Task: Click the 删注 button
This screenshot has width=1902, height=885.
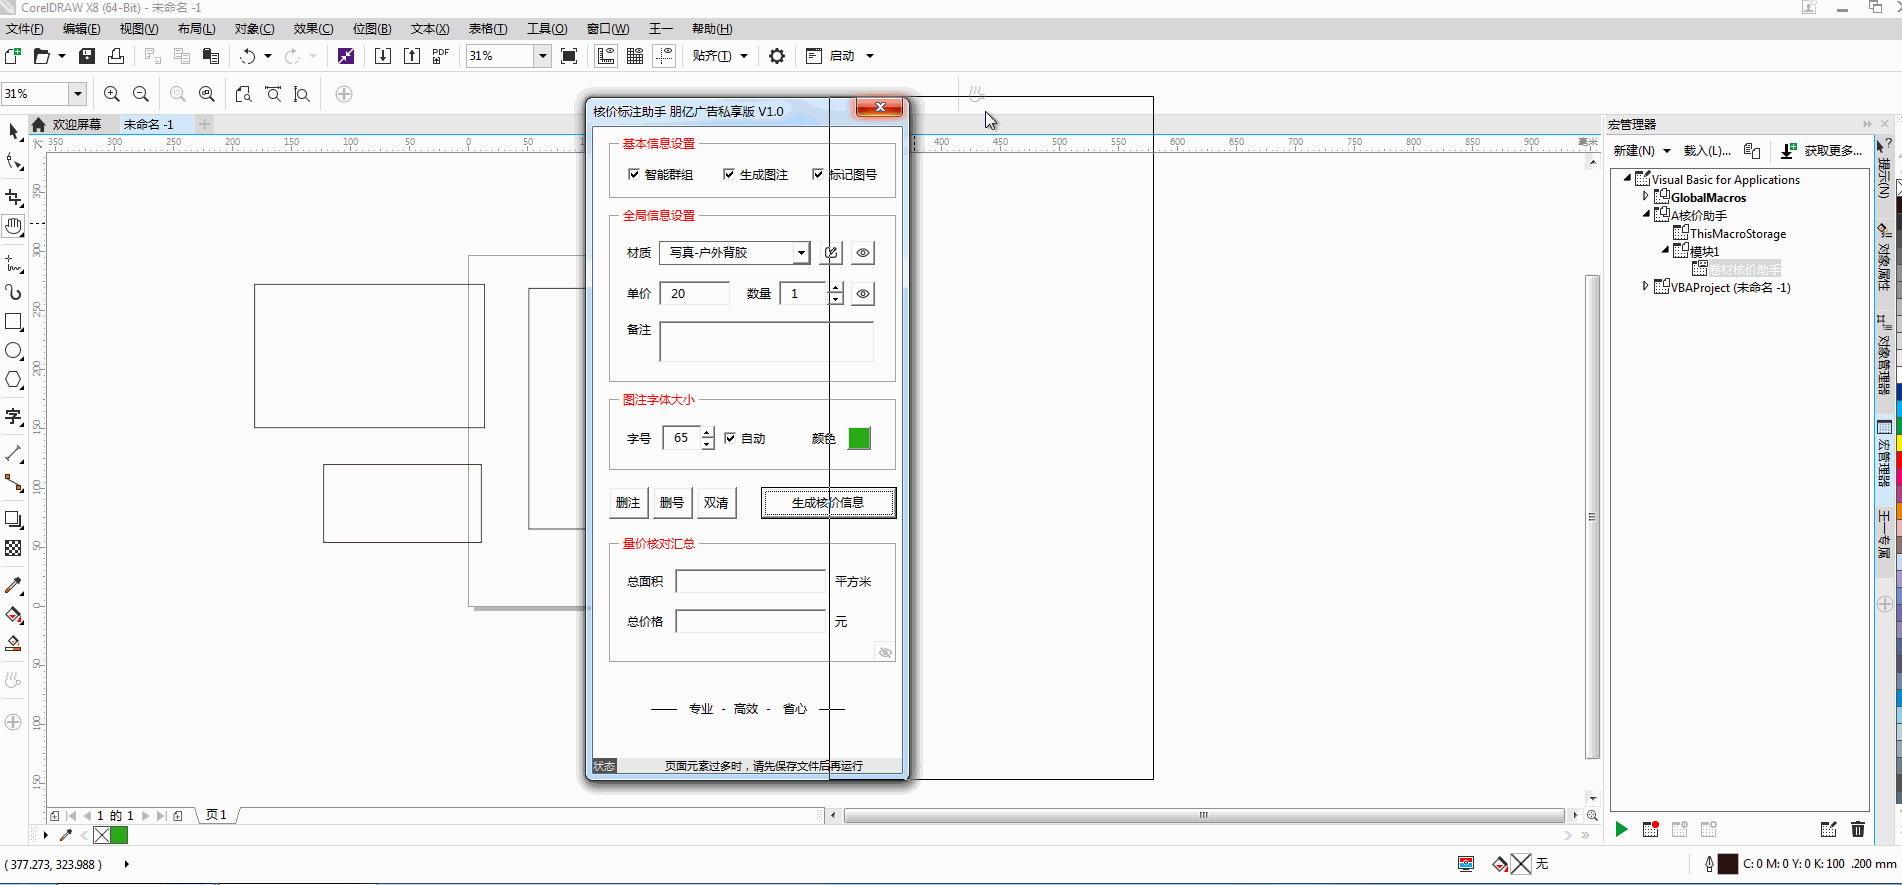Action: click(x=628, y=503)
